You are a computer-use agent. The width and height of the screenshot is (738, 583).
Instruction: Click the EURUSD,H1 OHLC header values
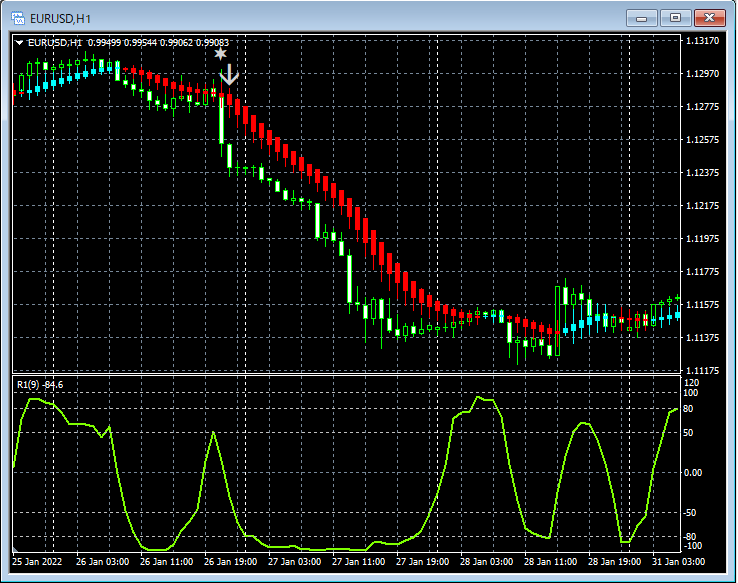click(128, 43)
